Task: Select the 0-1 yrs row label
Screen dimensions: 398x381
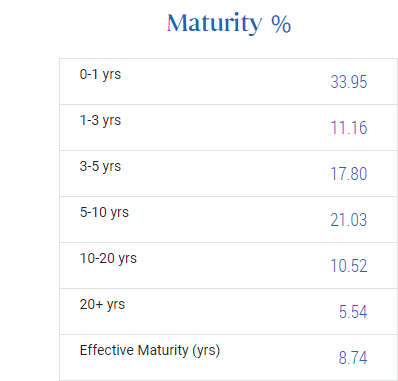Action: click(x=100, y=74)
